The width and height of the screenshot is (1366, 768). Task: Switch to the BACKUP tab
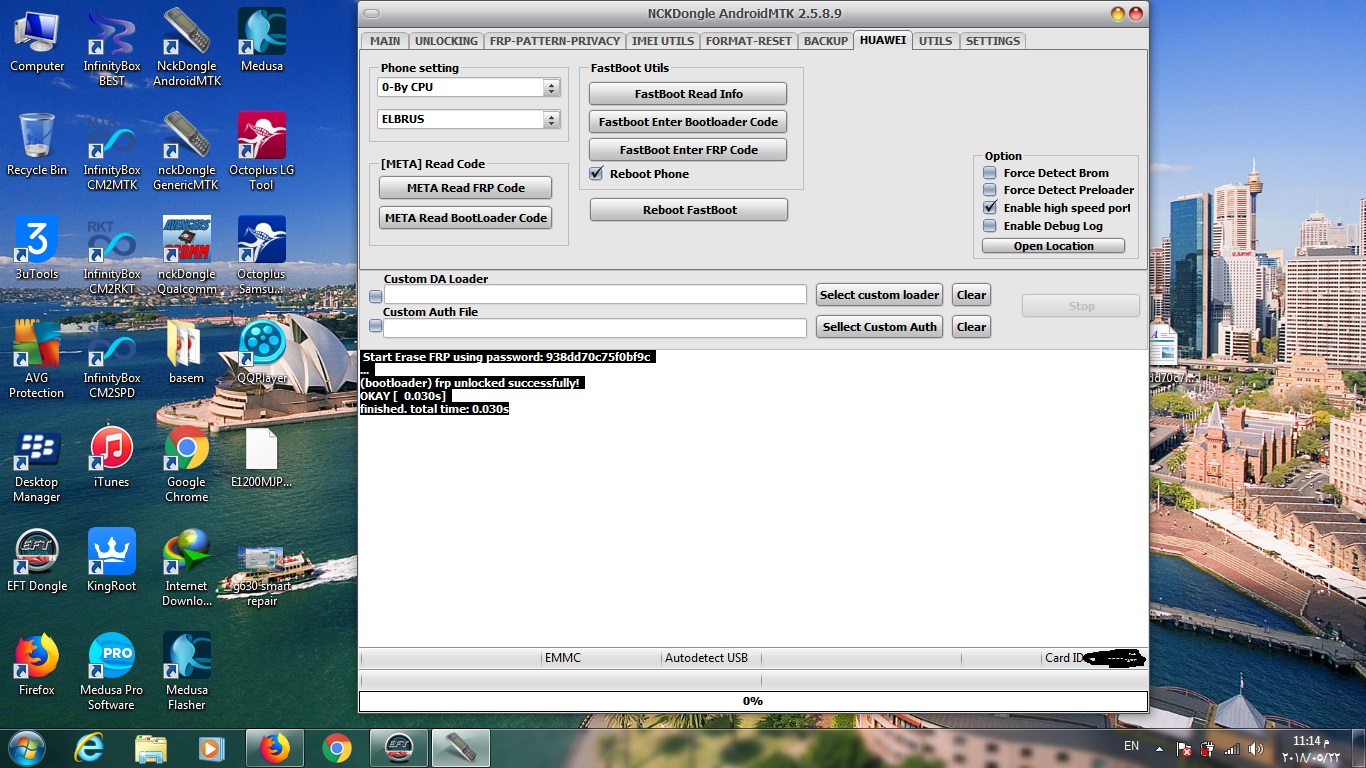[826, 41]
